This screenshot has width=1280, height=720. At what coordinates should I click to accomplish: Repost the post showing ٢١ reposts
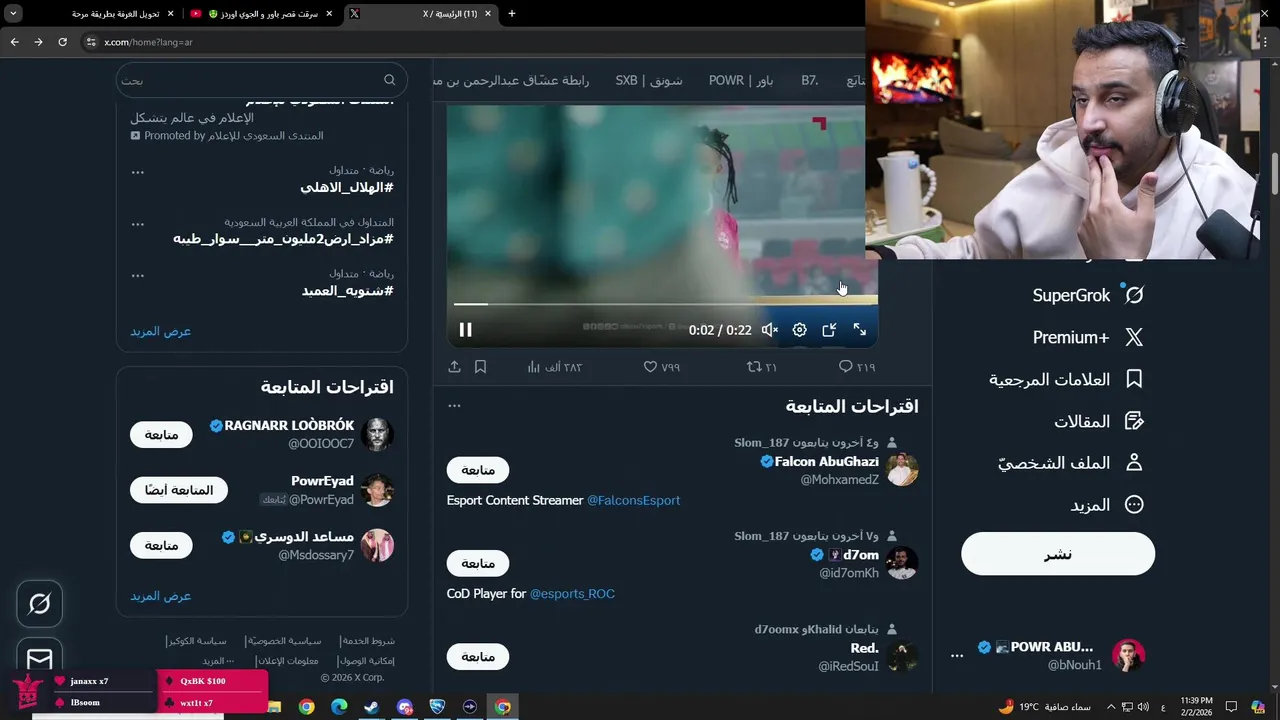[762, 367]
